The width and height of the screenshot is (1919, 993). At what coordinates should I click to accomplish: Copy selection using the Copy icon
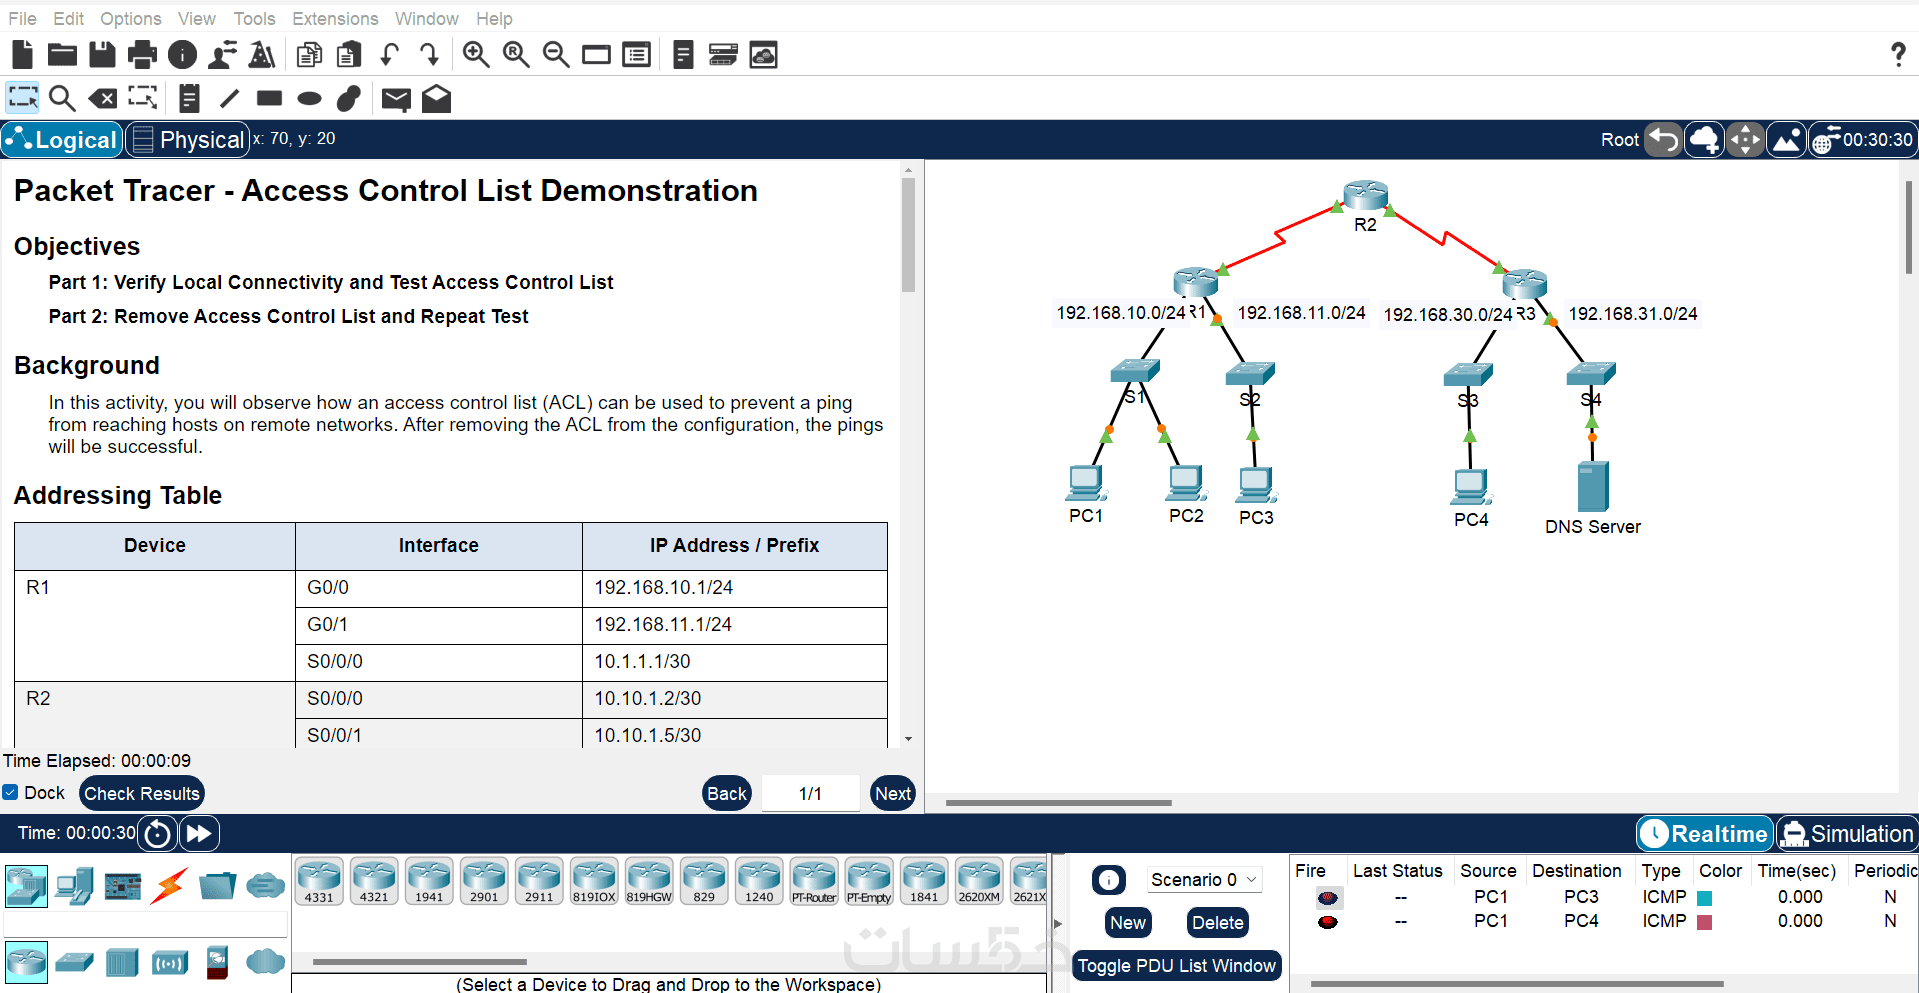309,55
